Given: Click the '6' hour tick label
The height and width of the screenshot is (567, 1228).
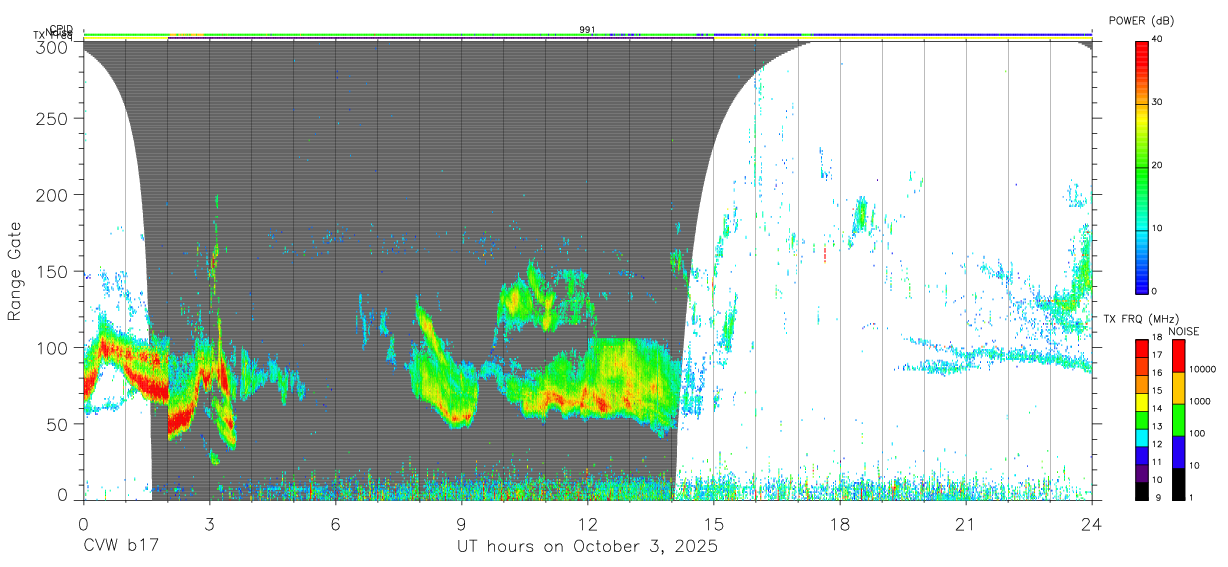Looking at the screenshot, I should 335,524.
